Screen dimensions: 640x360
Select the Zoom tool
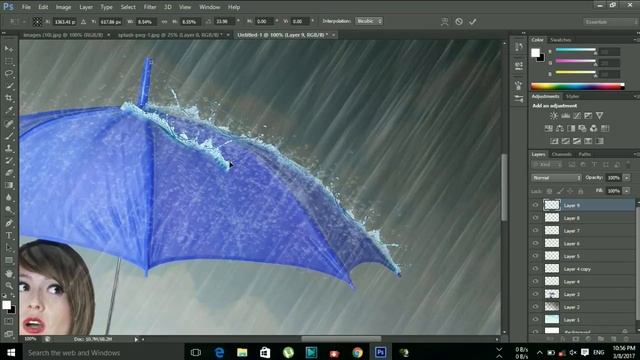click(9, 285)
